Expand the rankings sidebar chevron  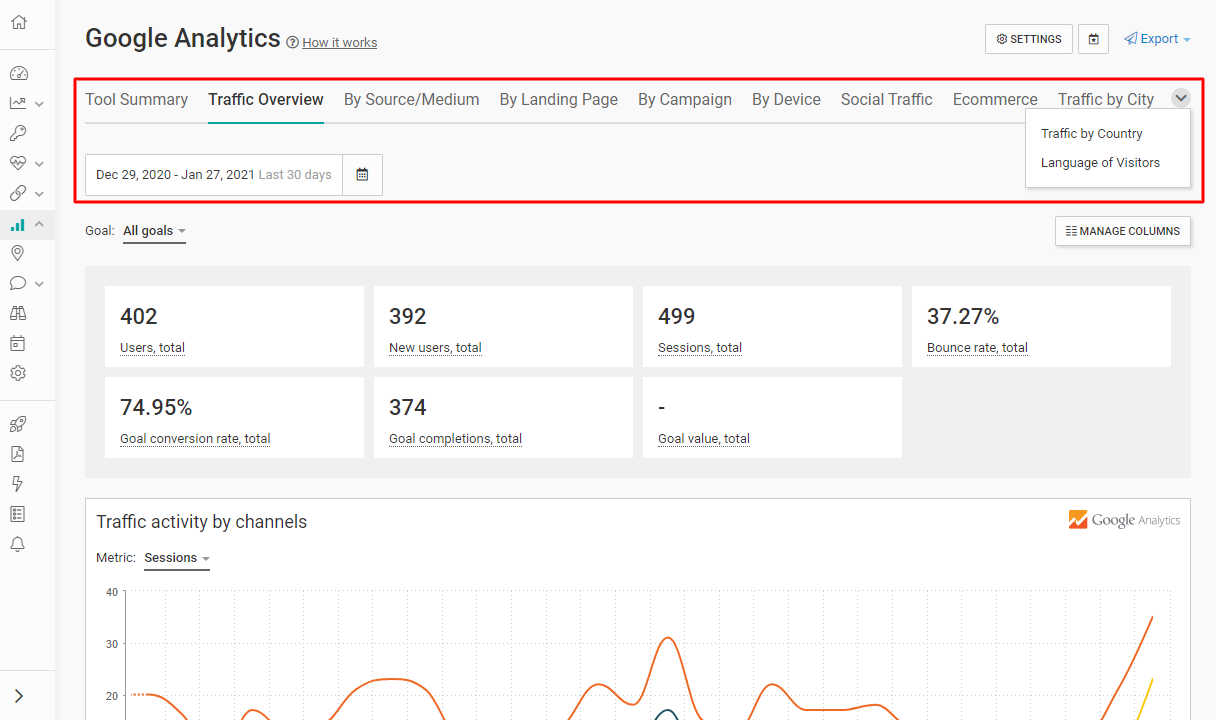(39, 103)
